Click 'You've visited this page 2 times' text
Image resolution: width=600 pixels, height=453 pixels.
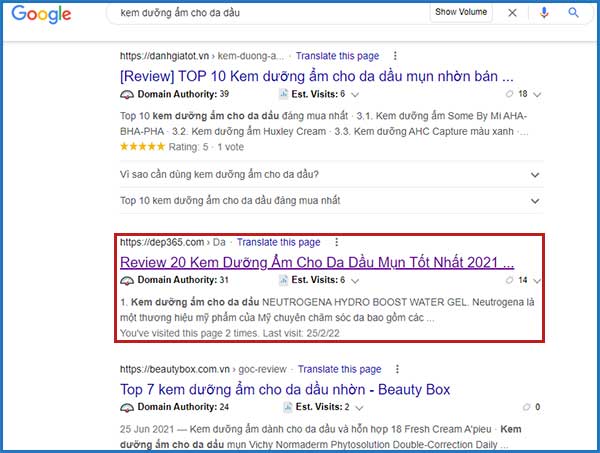pyautogui.click(x=189, y=333)
